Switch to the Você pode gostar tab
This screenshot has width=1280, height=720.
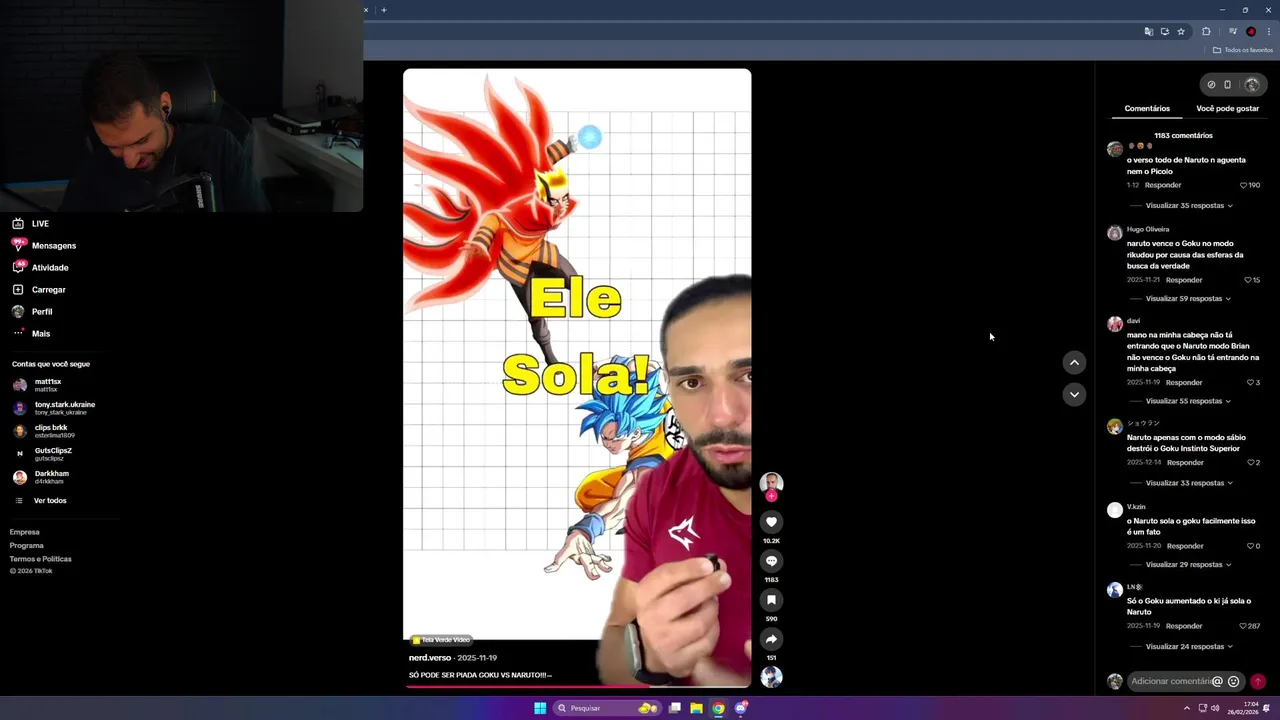[x=1227, y=109]
